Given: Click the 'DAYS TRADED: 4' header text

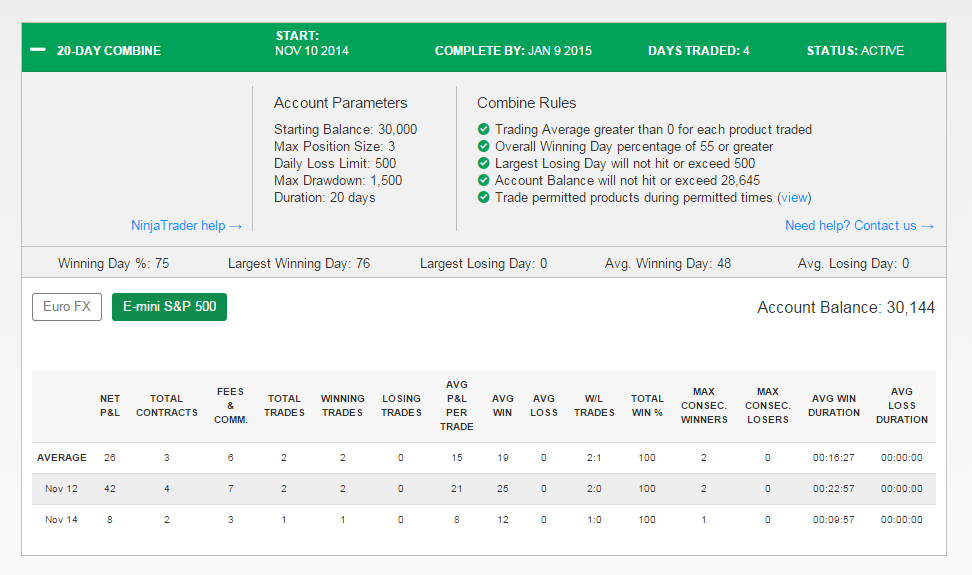Looking at the screenshot, I should (699, 51).
